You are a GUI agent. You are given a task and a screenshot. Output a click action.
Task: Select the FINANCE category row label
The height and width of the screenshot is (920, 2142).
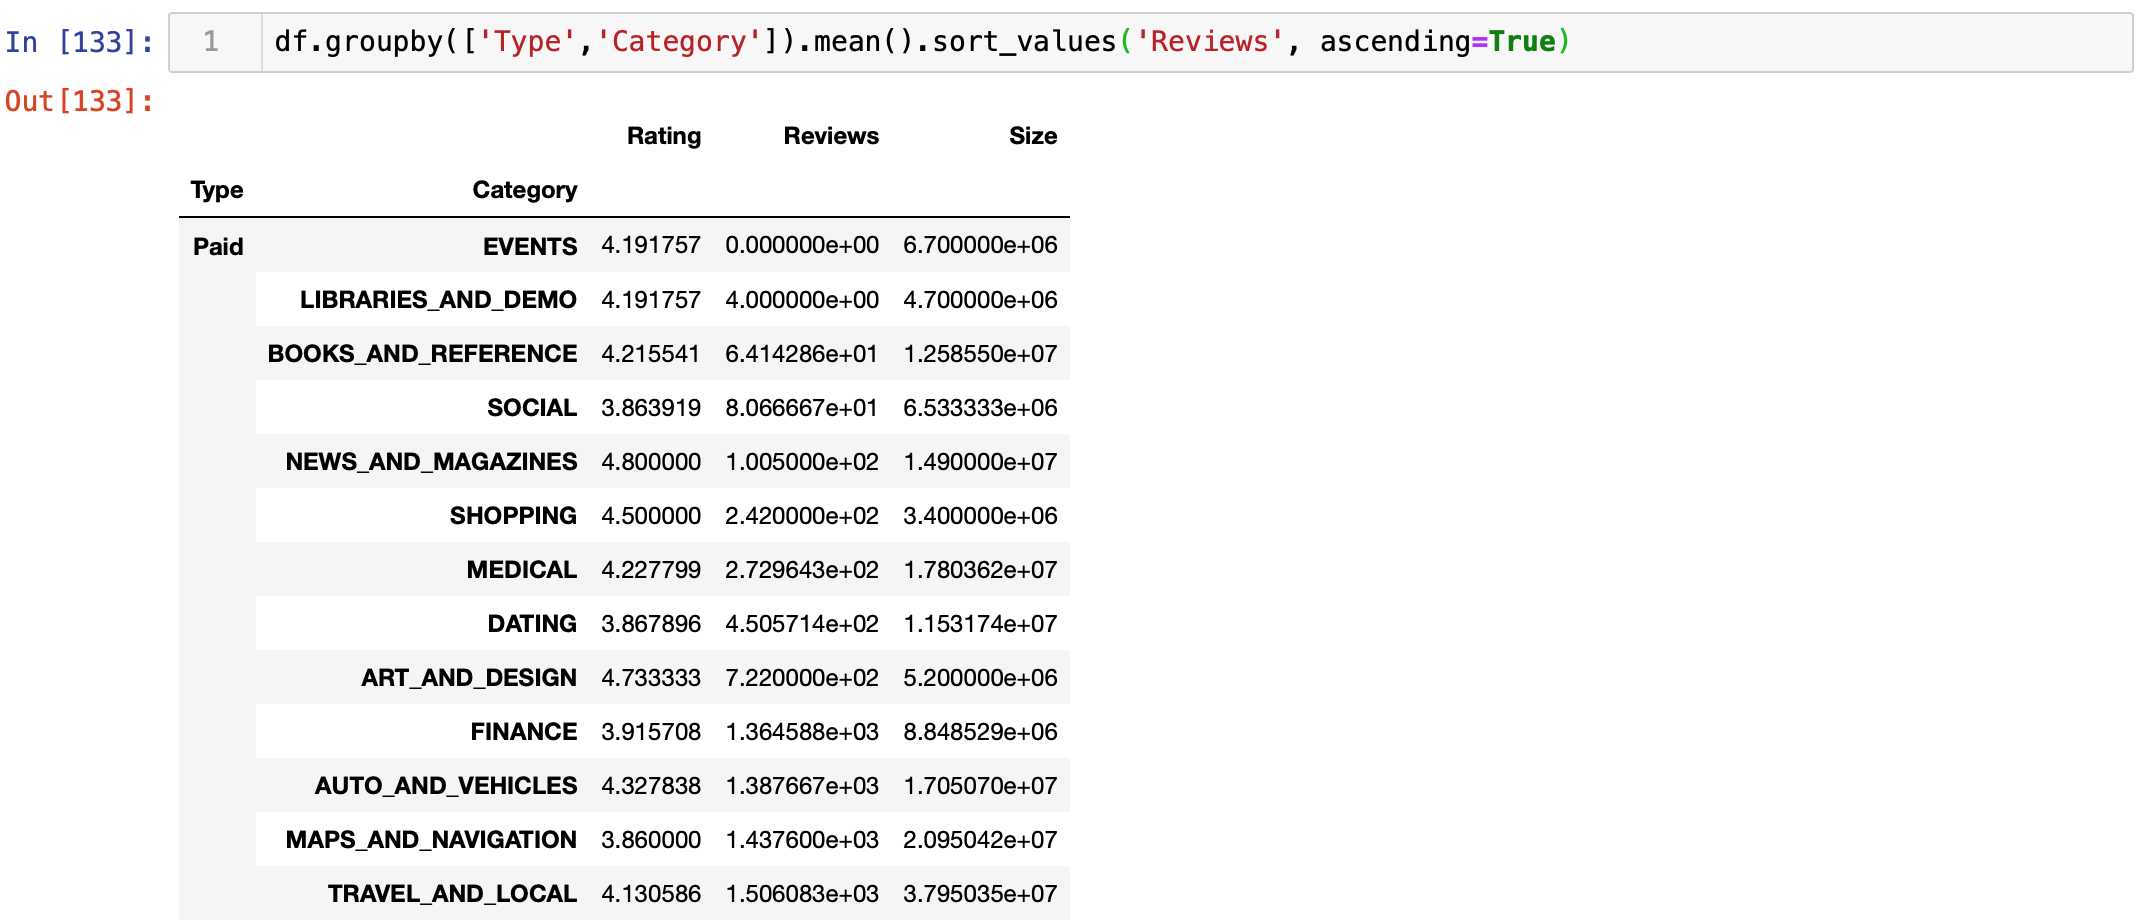coord(524,732)
